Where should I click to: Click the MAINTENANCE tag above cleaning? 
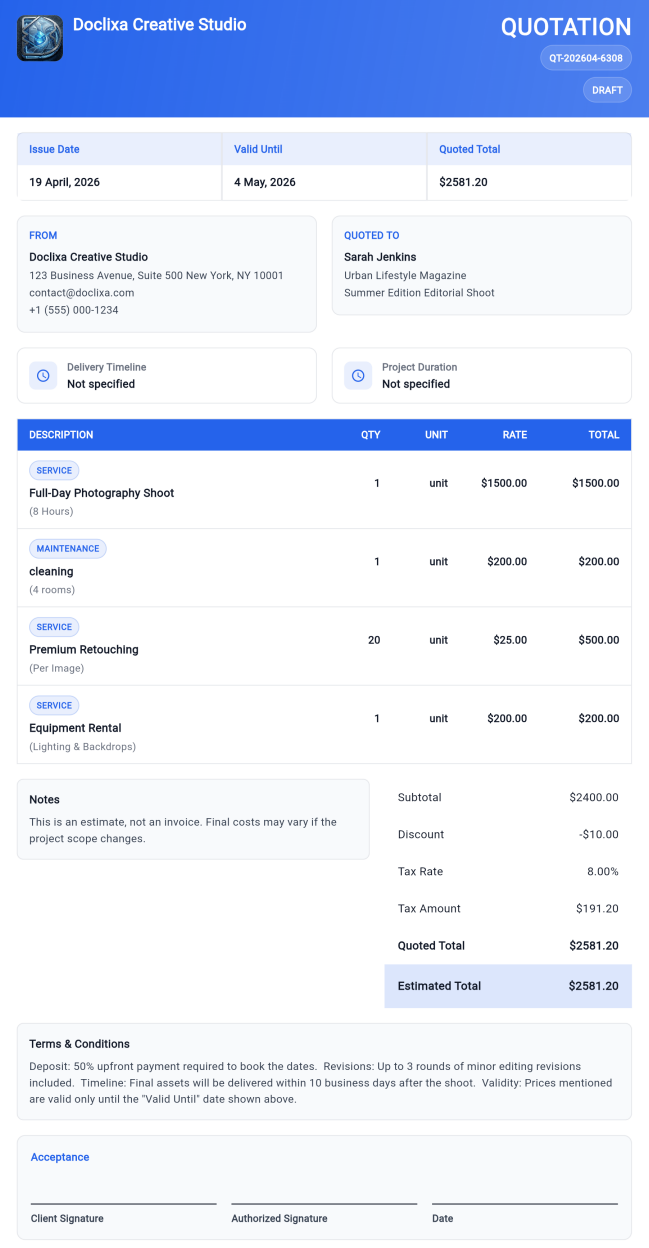point(68,548)
